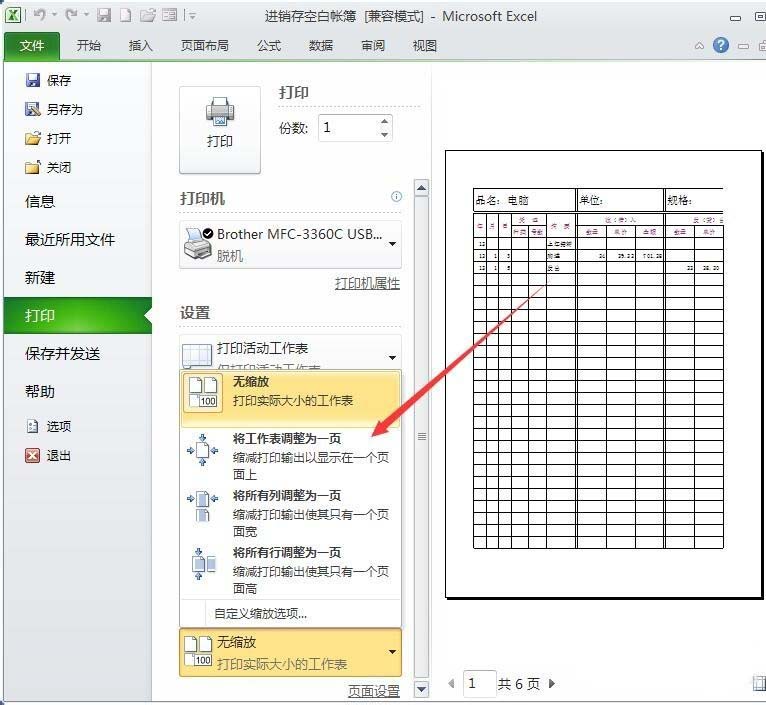The image size is (766, 705).
Task: Switch to the 页面布局 ribbon tab
Action: tap(205, 46)
